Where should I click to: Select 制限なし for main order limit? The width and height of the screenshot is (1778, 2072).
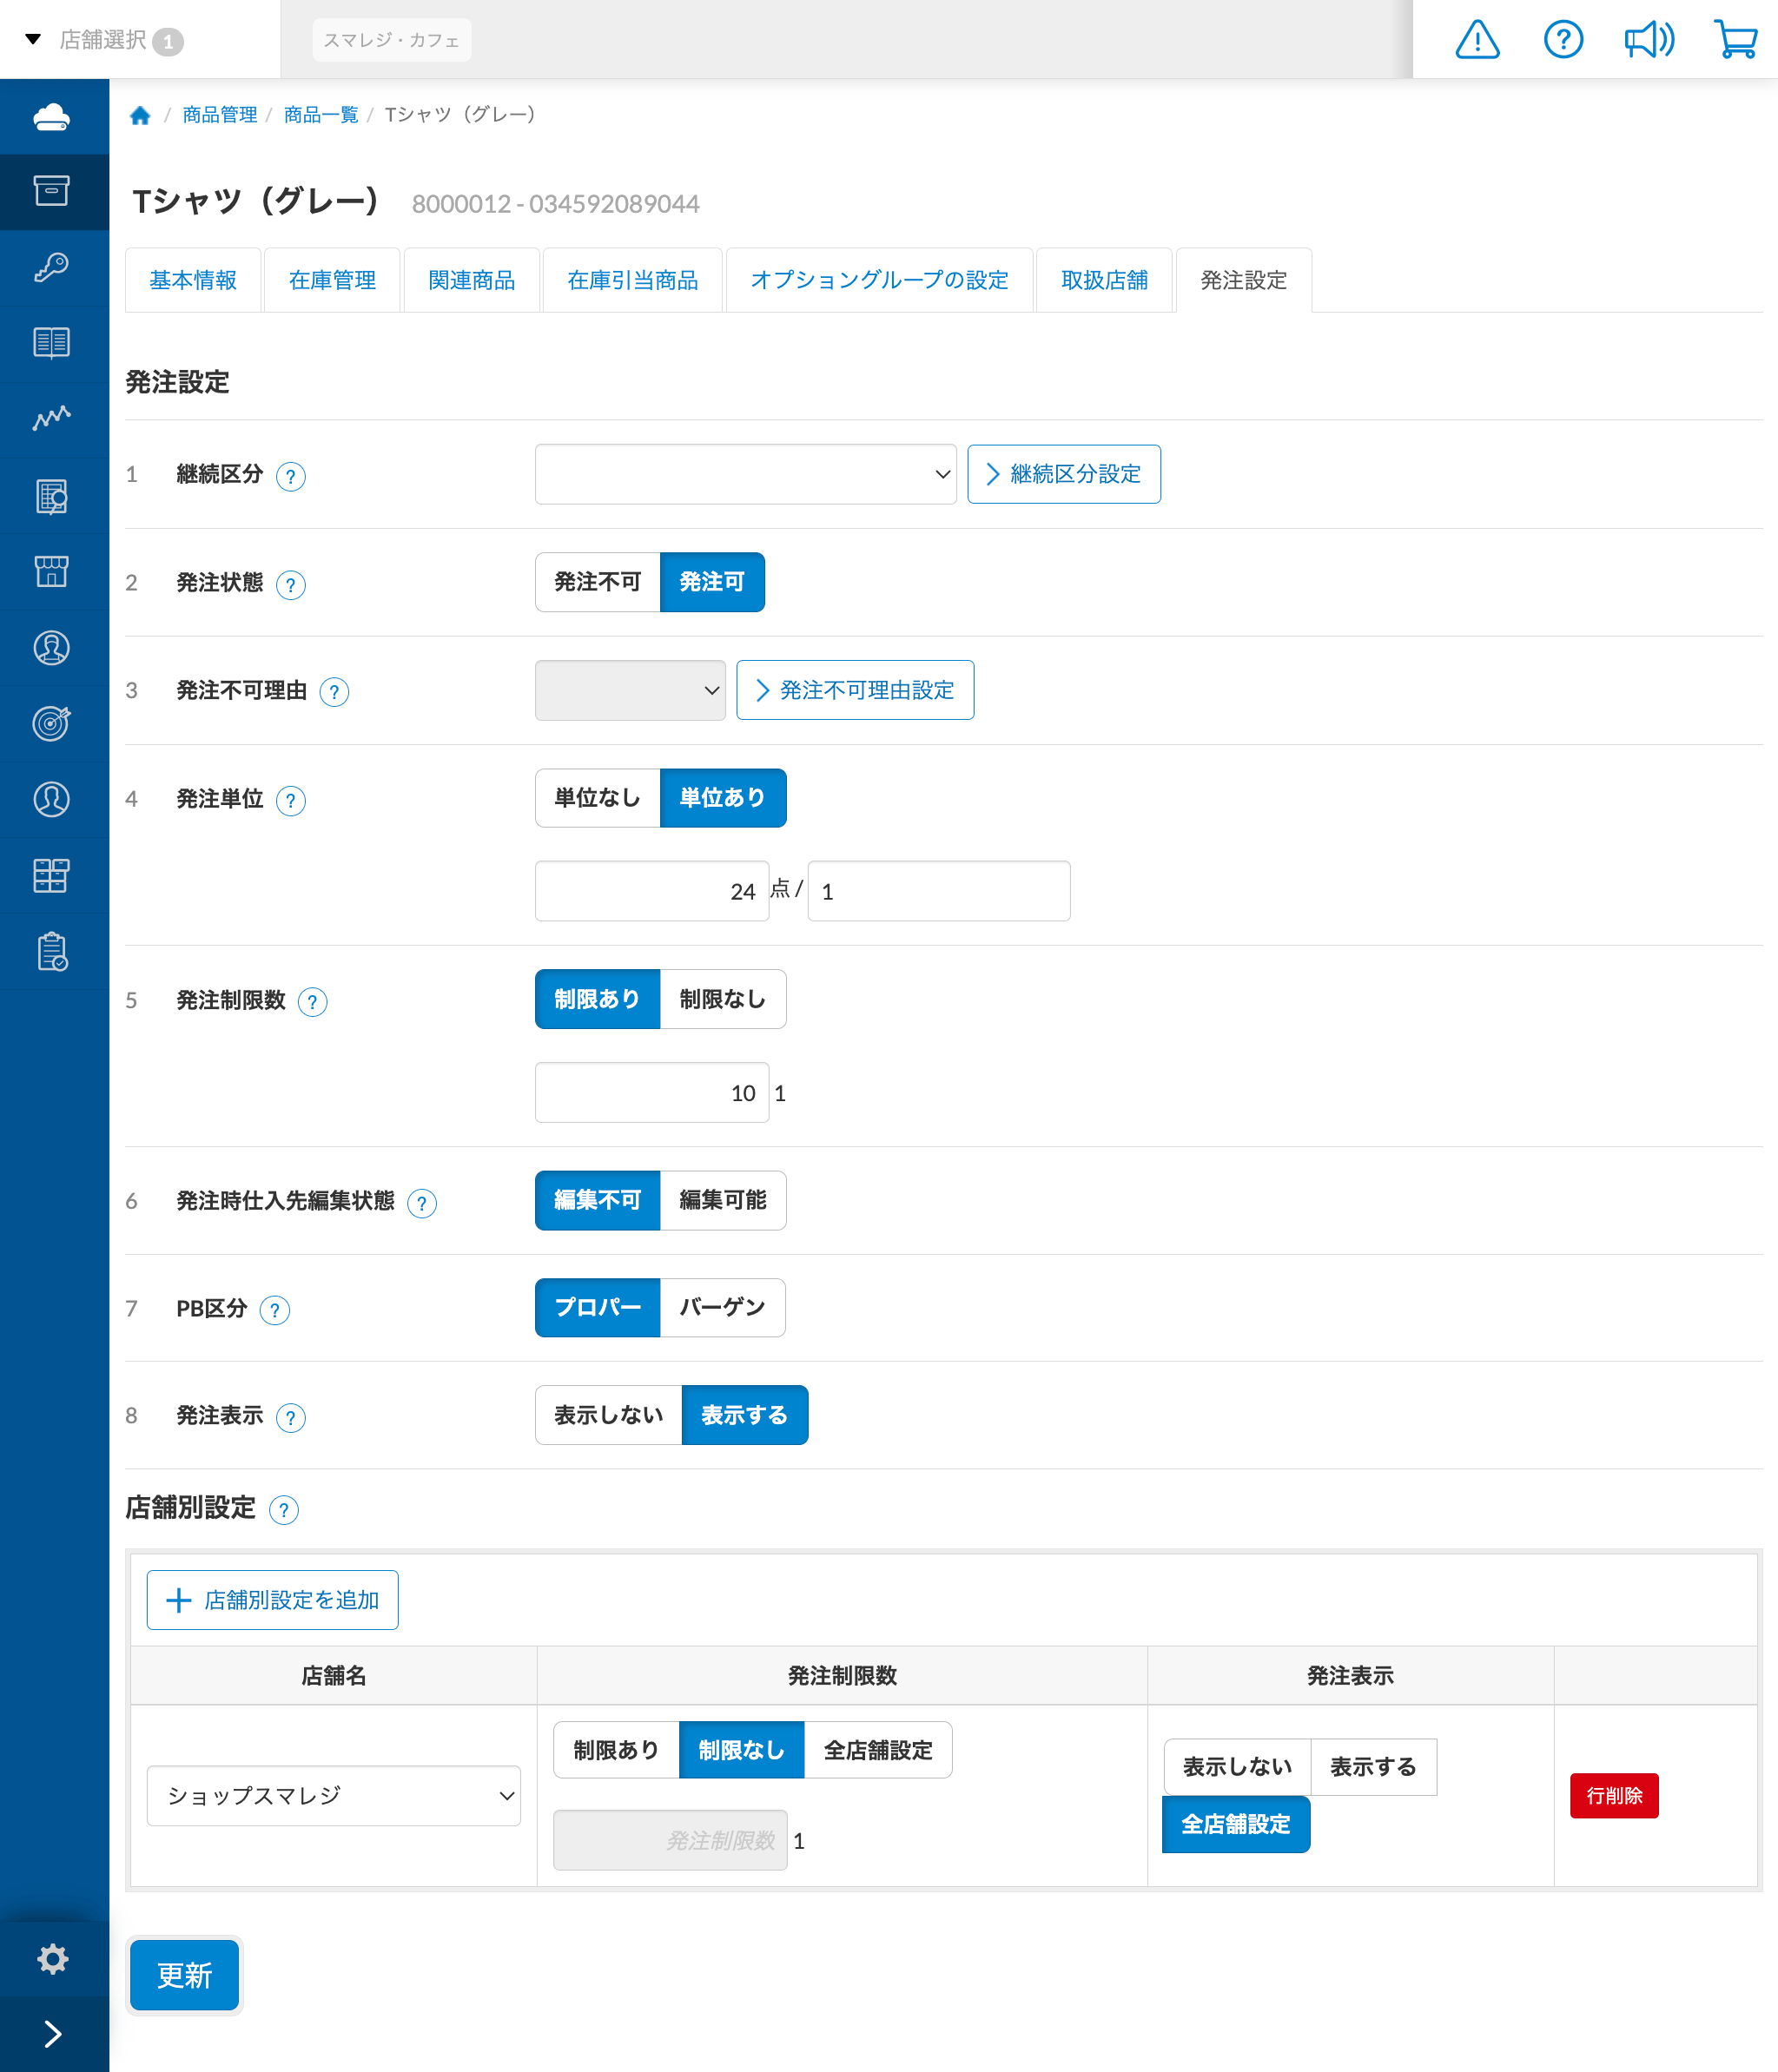point(723,999)
